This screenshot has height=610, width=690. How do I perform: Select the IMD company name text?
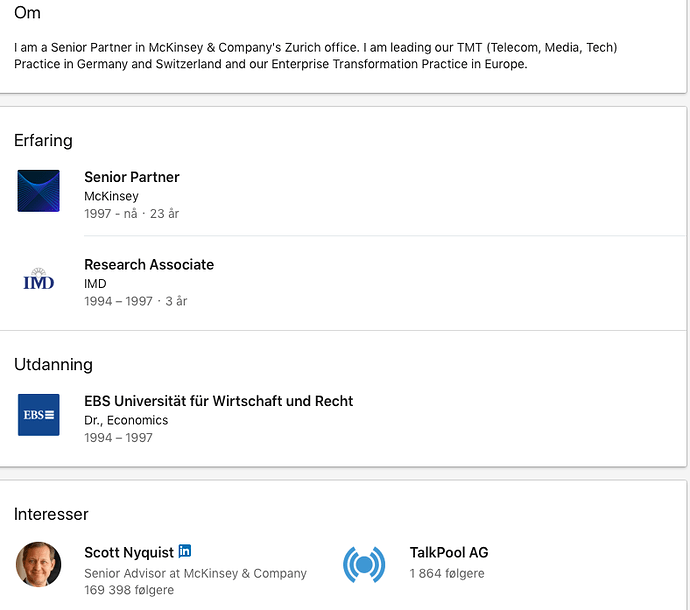[x=95, y=284]
